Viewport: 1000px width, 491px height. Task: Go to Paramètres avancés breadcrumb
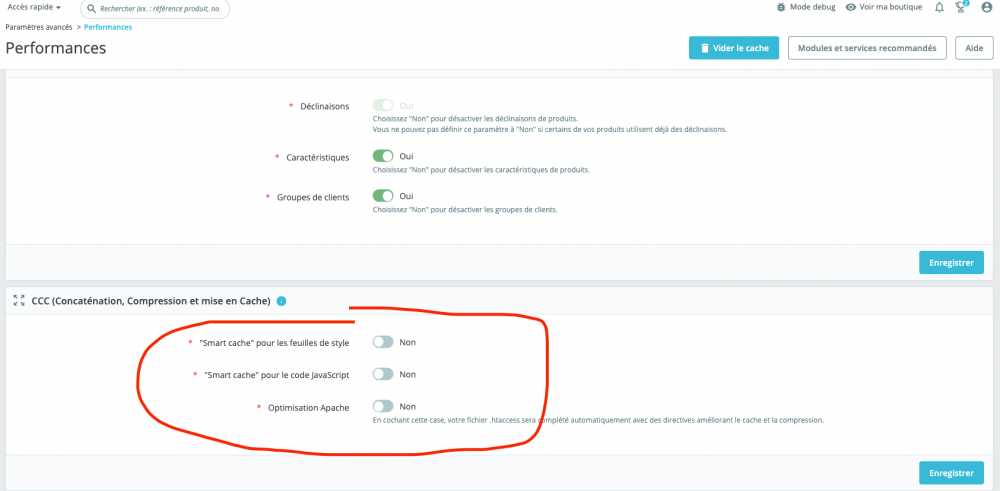[40, 27]
